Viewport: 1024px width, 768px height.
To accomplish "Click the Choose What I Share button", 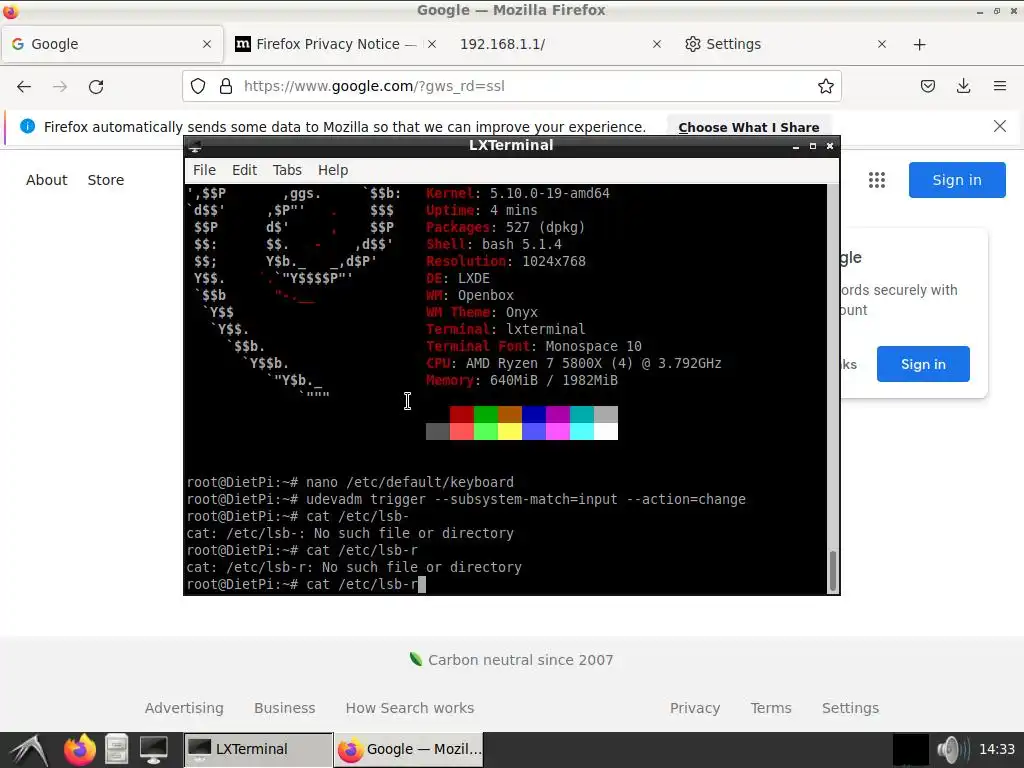I will (748, 127).
